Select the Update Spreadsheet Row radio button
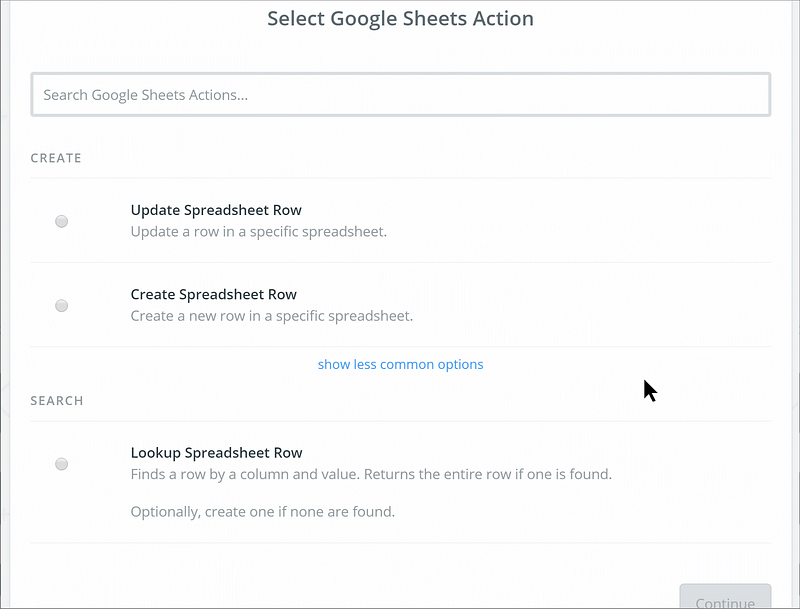This screenshot has width=800, height=609. point(62,221)
